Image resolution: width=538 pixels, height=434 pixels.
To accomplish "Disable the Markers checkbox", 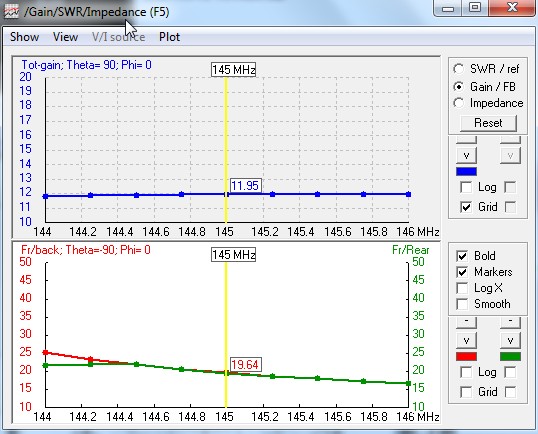I will tap(462, 272).
